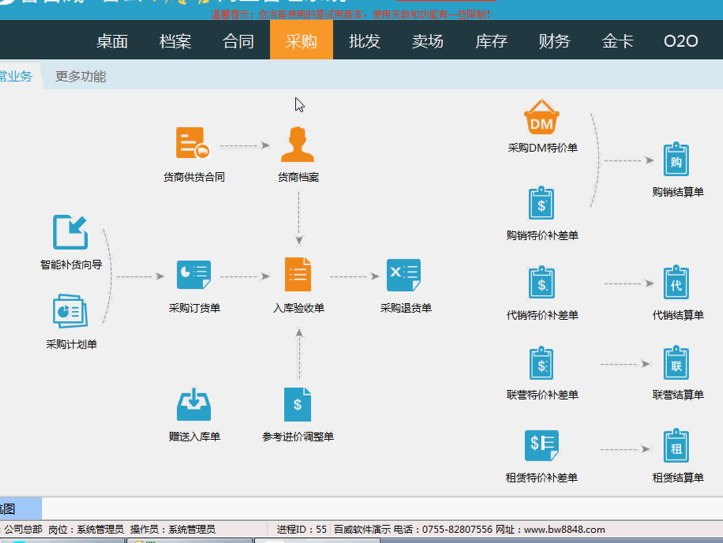The width and height of the screenshot is (723, 543).
Task: Select the 购销结算单 settlement icon
Action: [x=677, y=161]
